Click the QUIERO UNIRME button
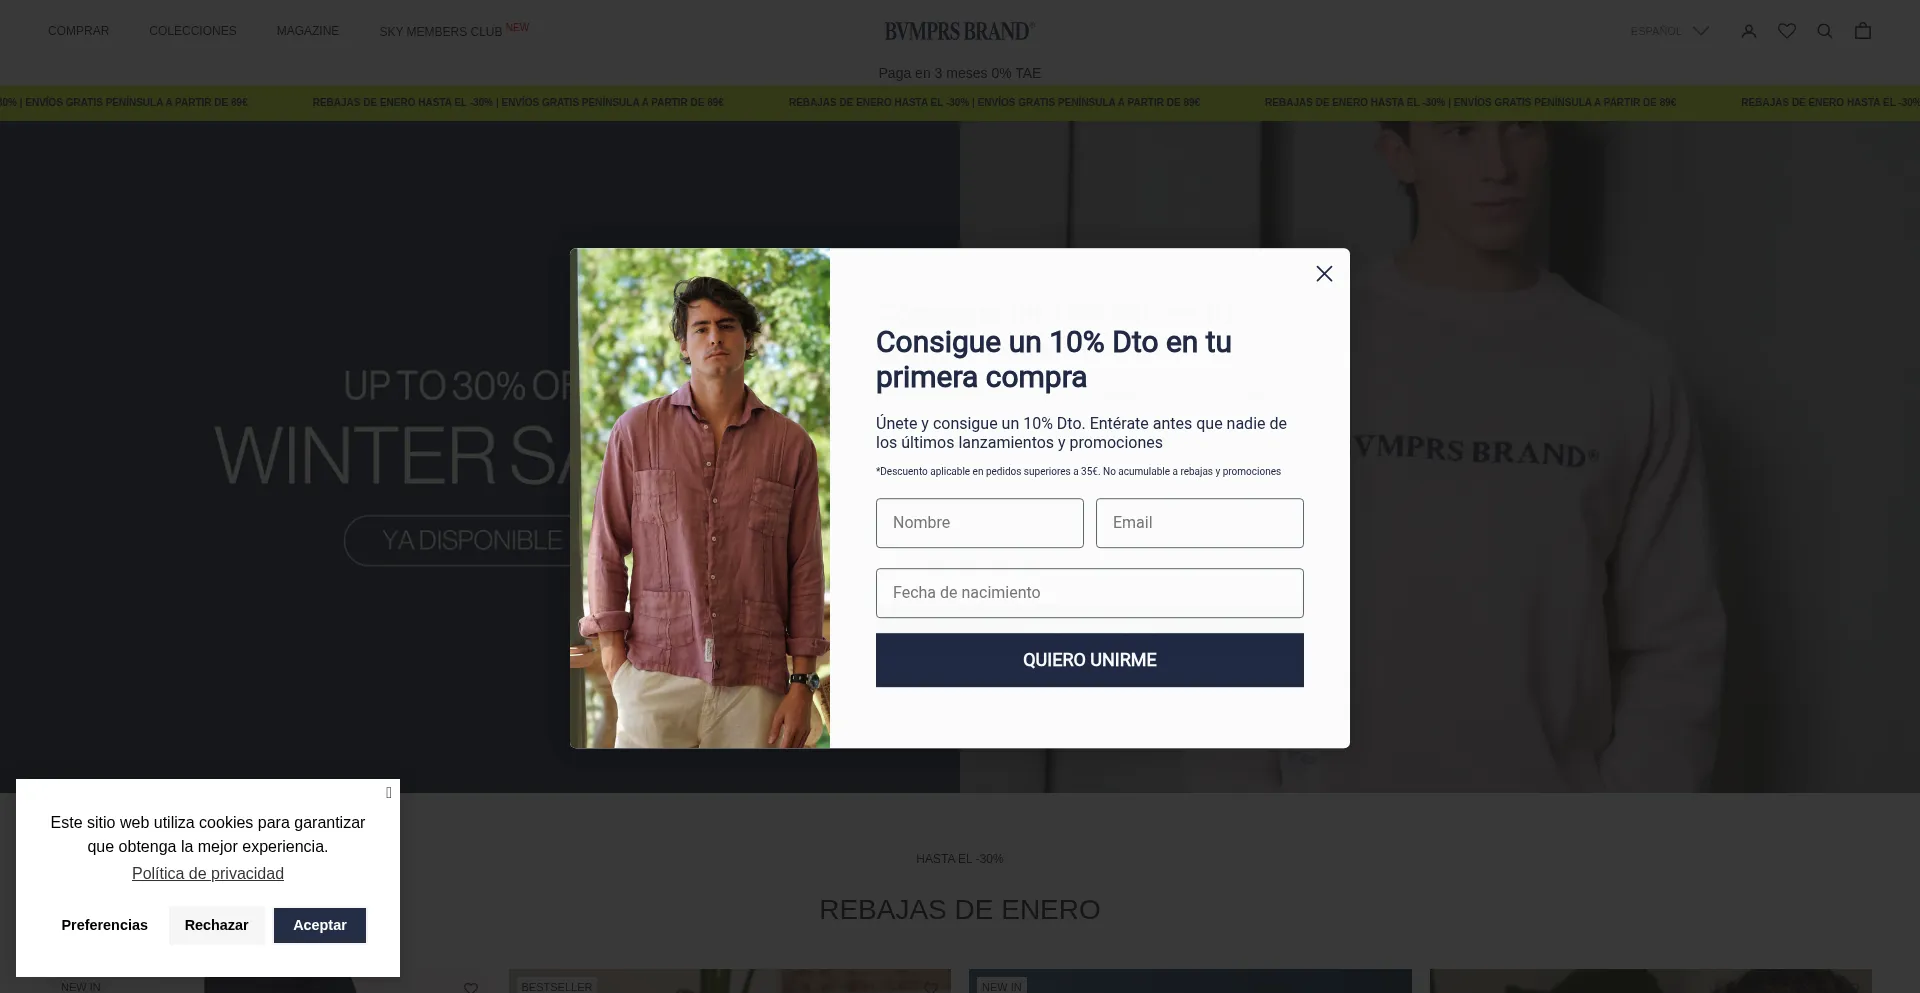The height and width of the screenshot is (993, 1920). (x=1090, y=660)
